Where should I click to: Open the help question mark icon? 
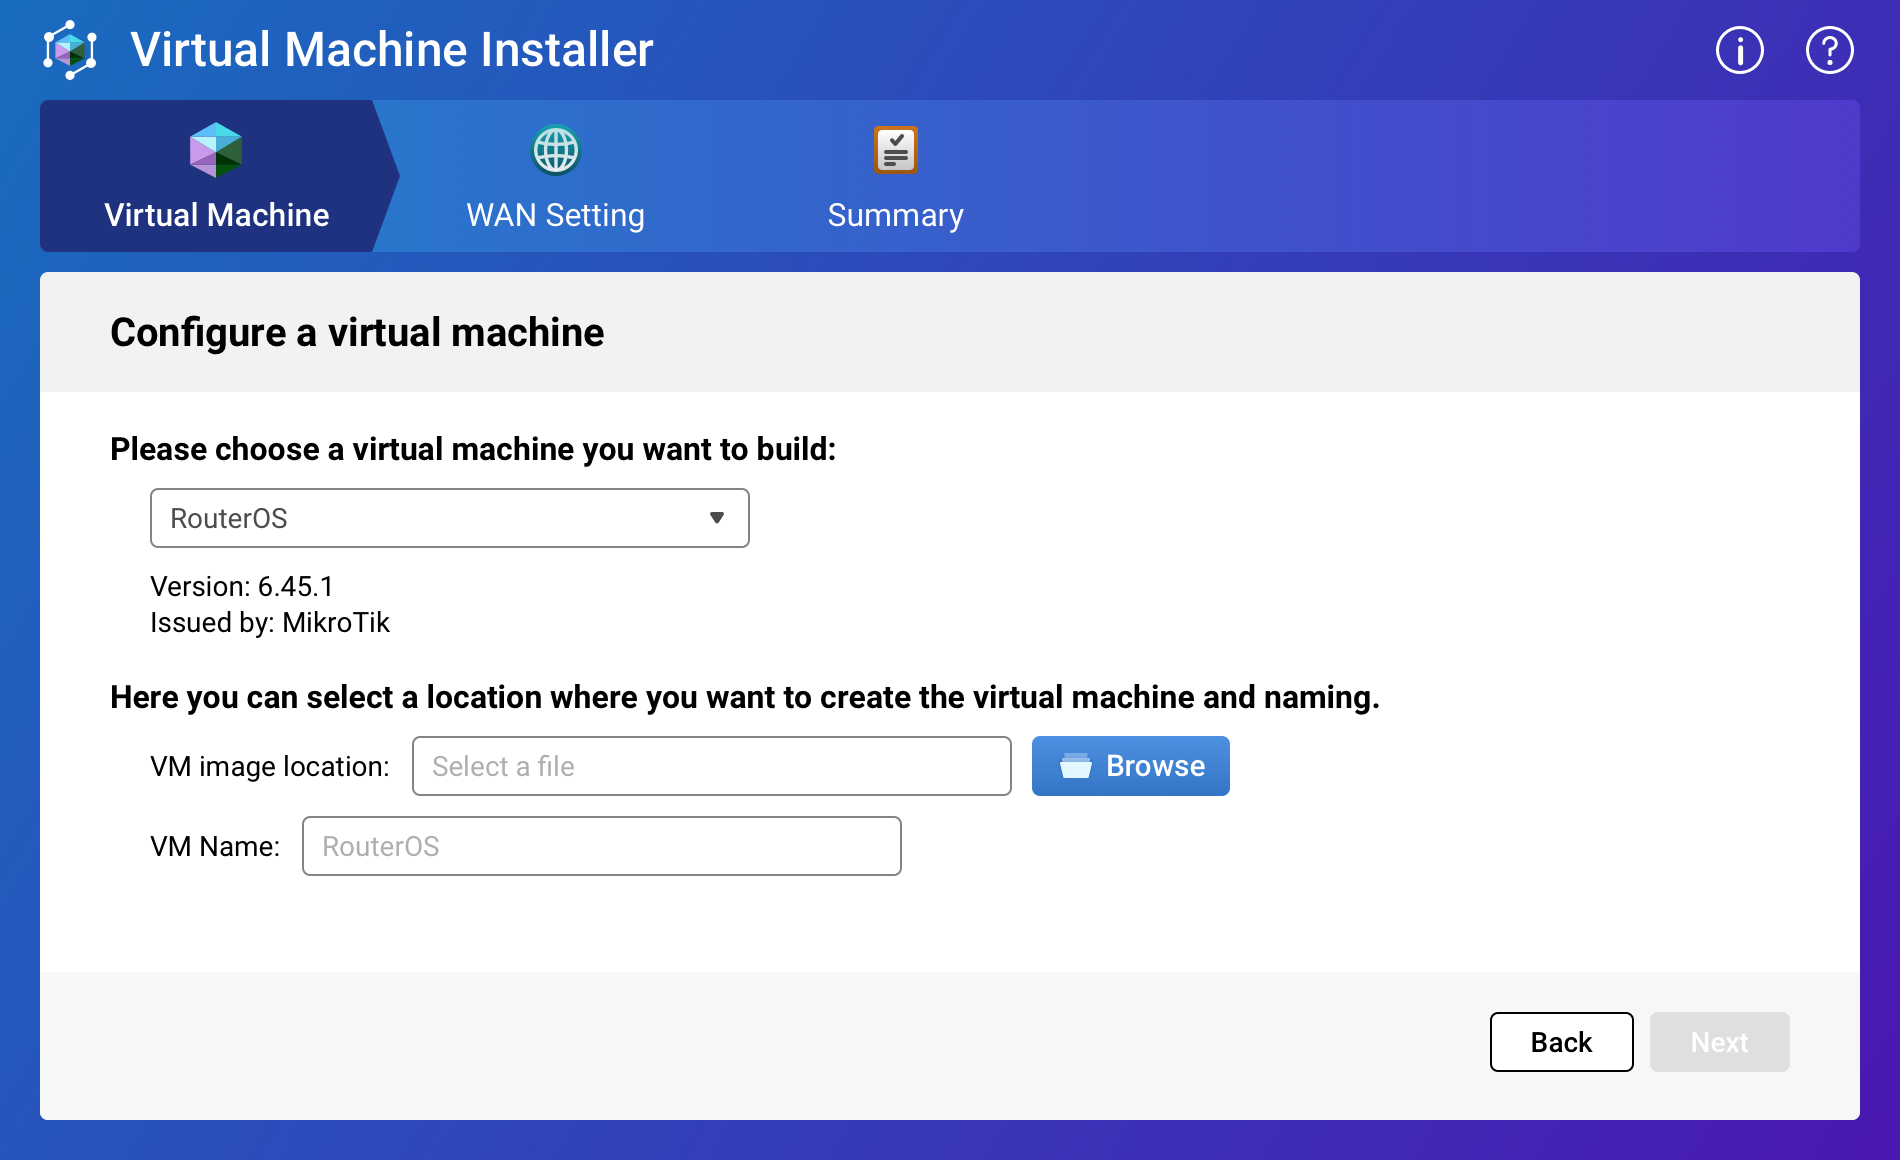pos(1830,50)
